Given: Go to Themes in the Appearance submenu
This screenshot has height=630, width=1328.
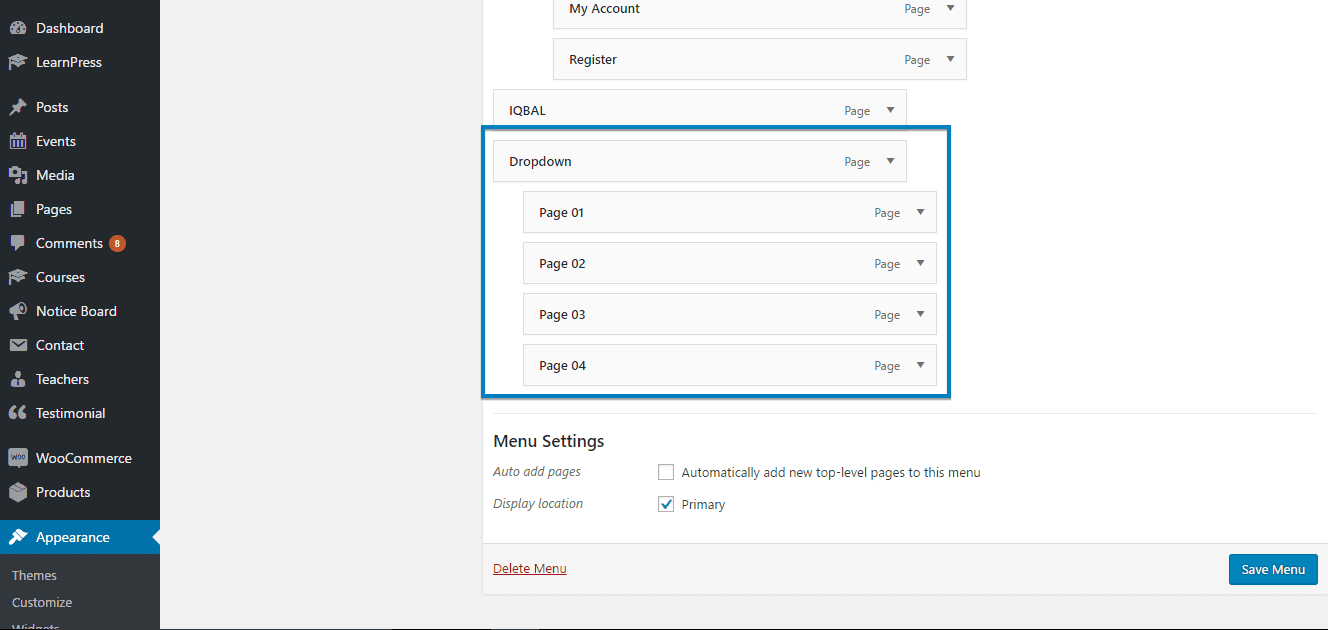Looking at the screenshot, I should point(34,575).
